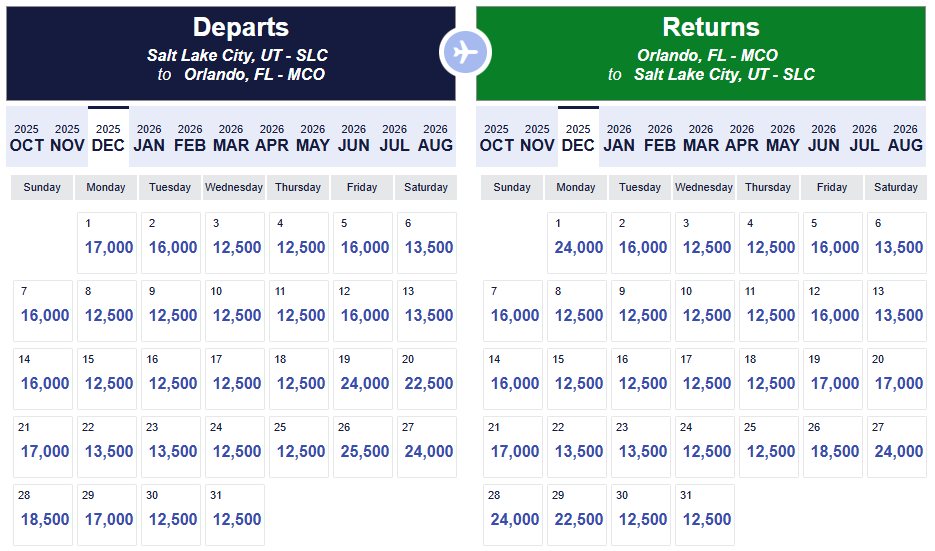Image resolution: width=935 pixels, height=551 pixels.
Task: Select December 1 return for 24,000
Action: [x=578, y=243]
